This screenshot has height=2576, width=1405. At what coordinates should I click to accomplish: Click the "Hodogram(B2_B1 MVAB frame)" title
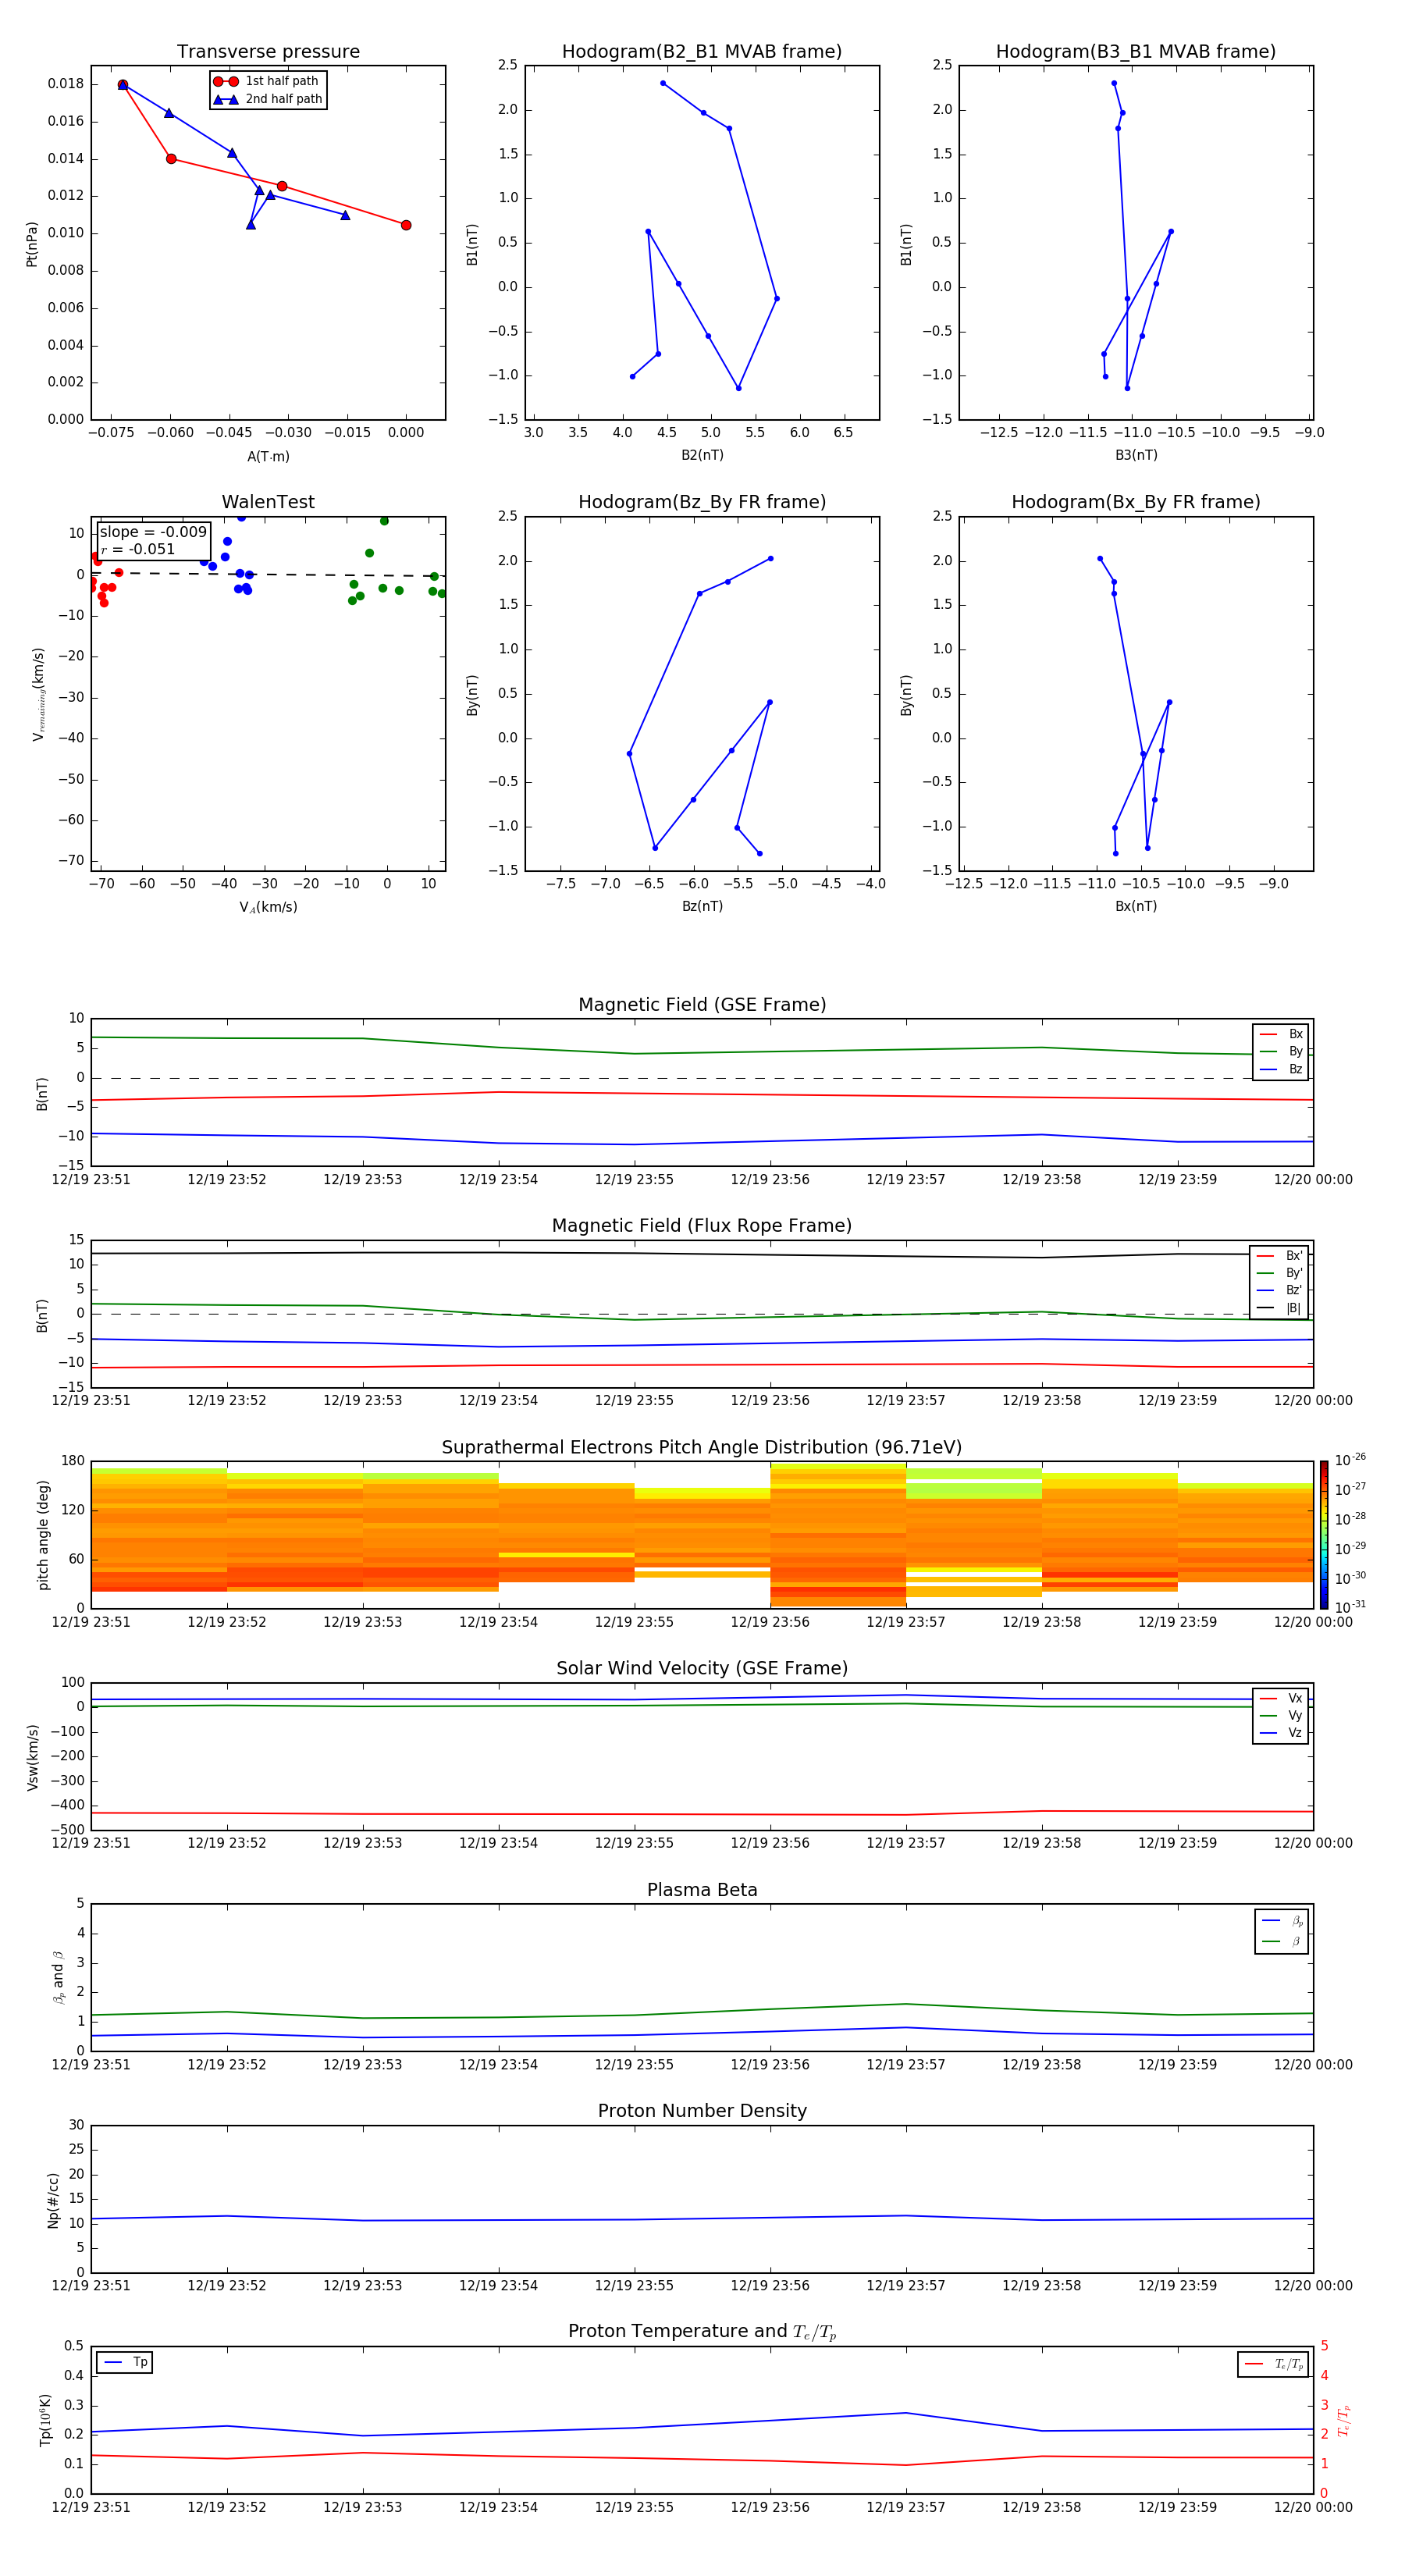pos(702,52)
